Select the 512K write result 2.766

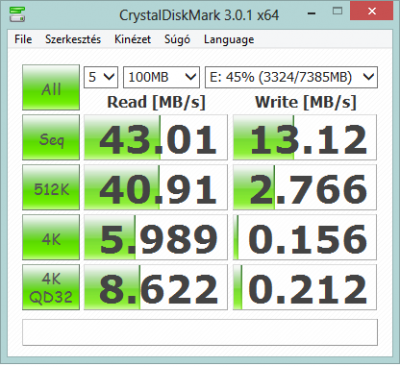[305, 187]
